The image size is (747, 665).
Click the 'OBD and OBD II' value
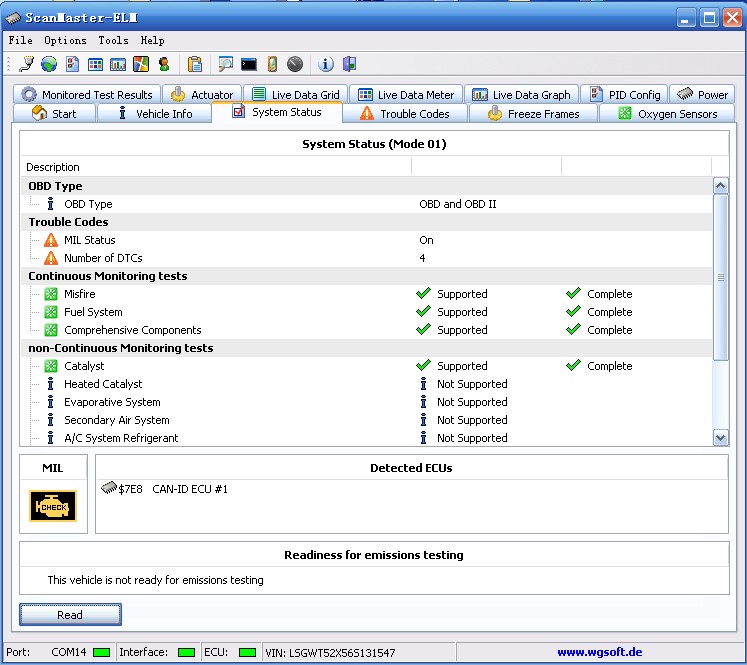click(458, 204)
